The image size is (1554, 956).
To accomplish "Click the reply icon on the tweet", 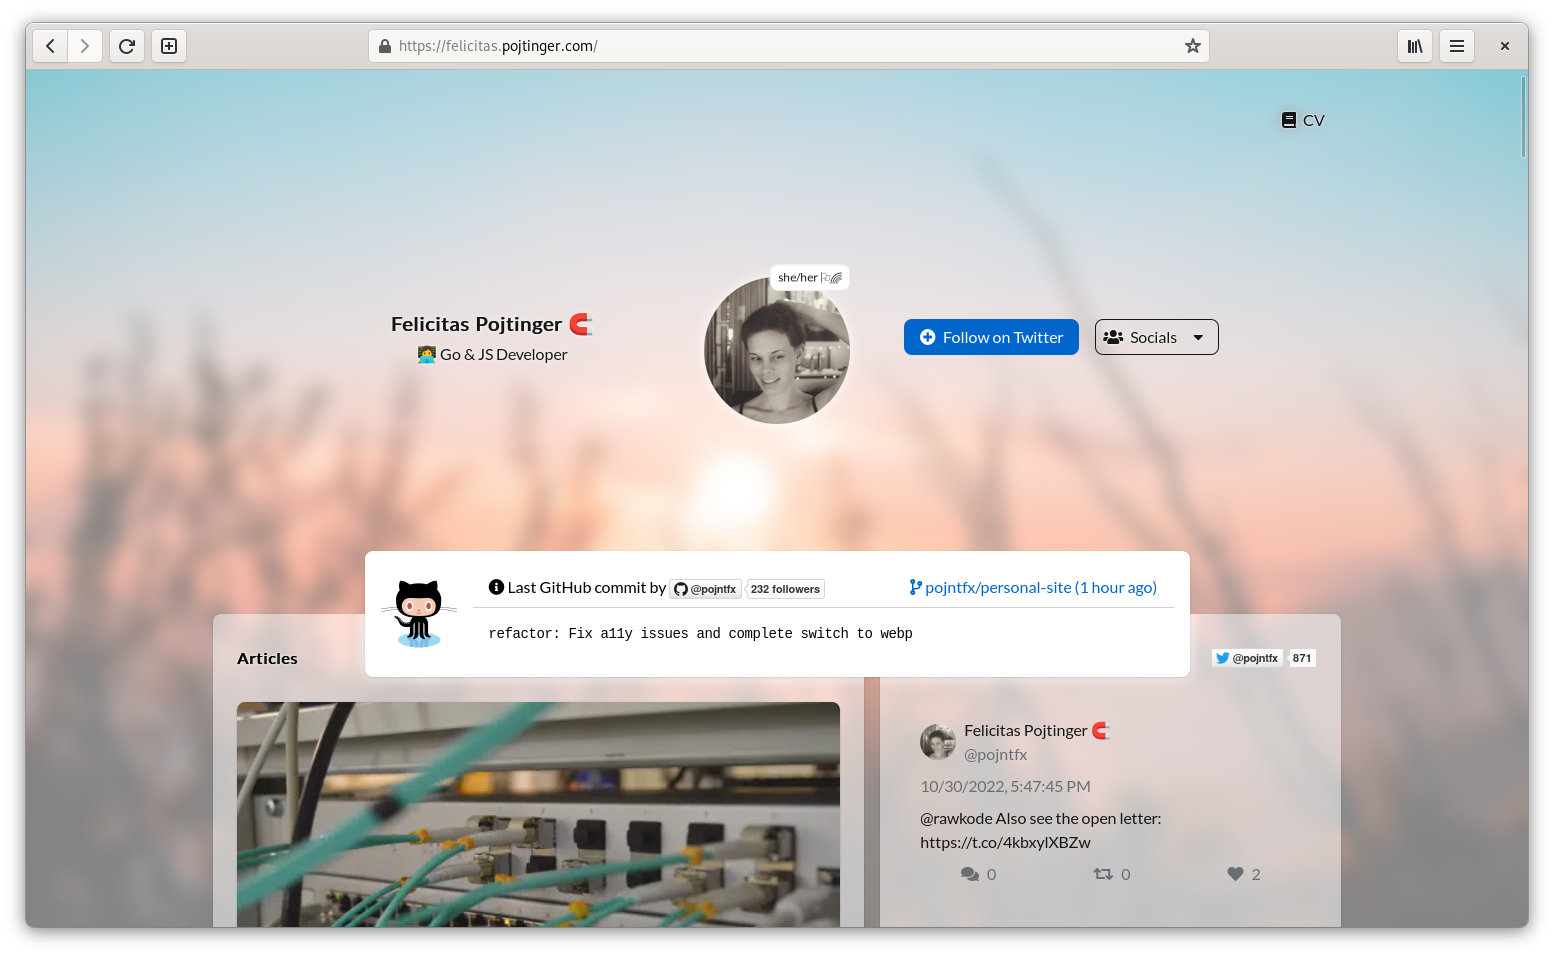I will pos(969,874).
